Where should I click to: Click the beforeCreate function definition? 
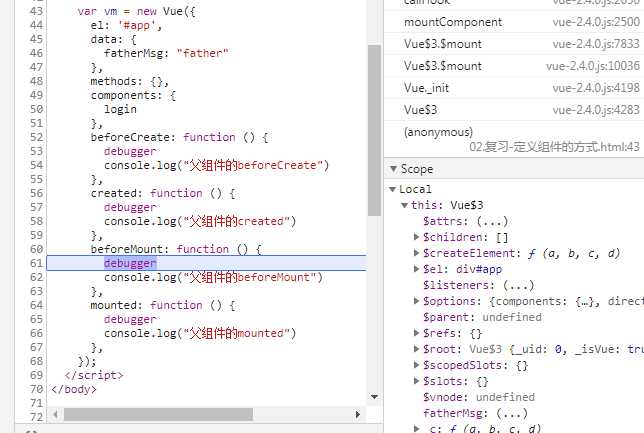(x=179, y=137)
